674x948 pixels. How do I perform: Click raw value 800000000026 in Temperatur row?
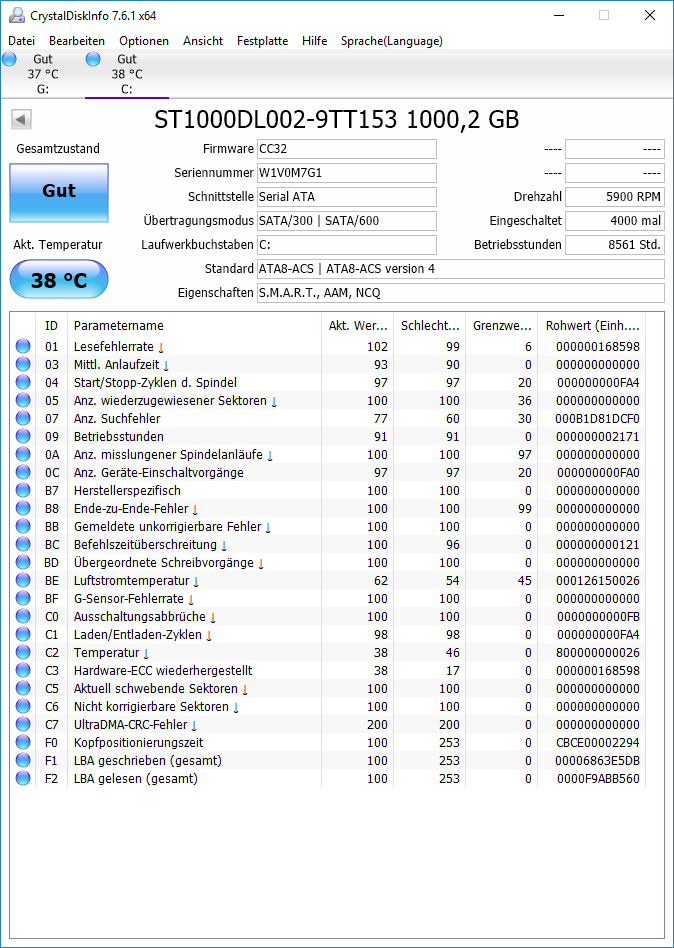coord(597,653)
